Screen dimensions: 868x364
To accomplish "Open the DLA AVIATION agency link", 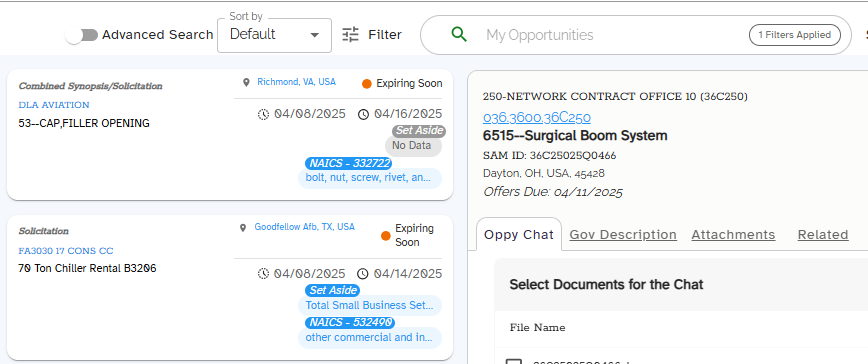I will point(54,105).
